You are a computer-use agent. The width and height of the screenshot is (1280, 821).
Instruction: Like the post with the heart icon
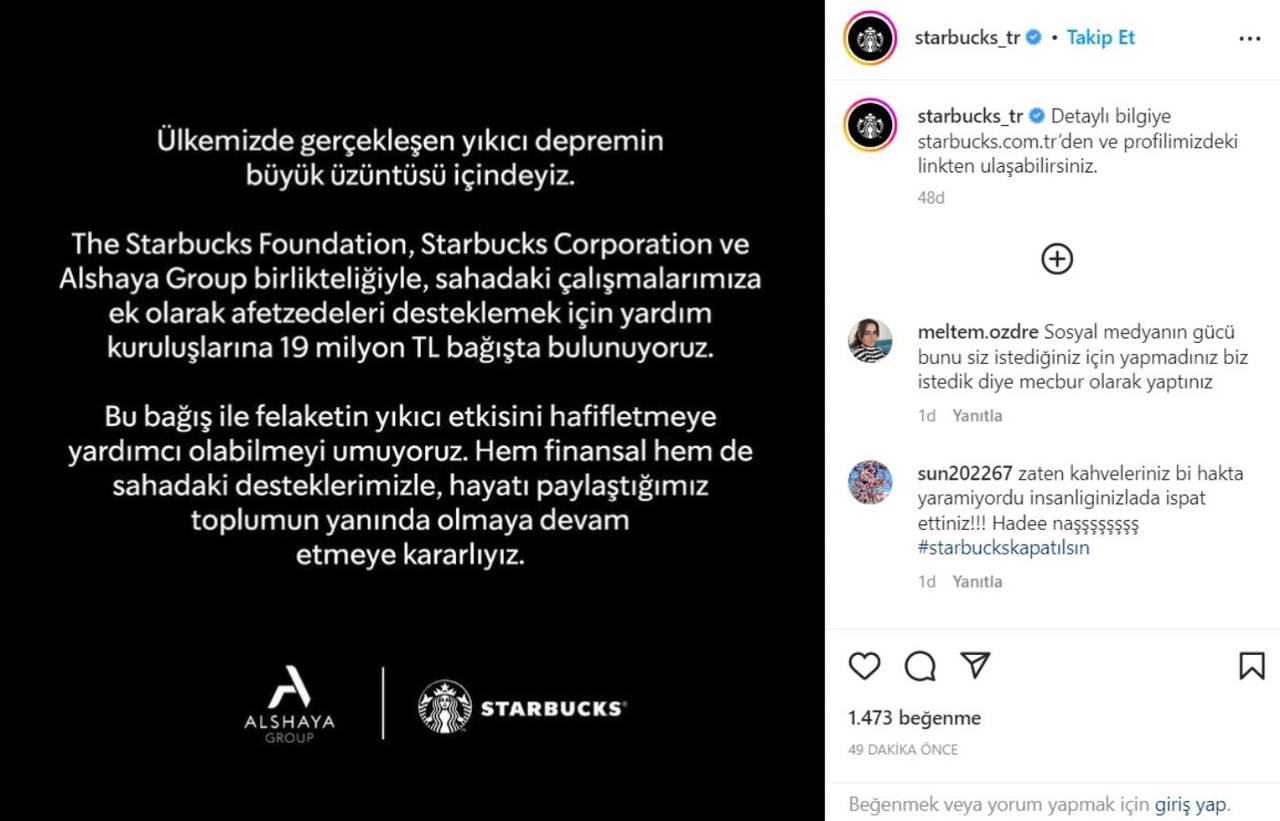[864, 666]
